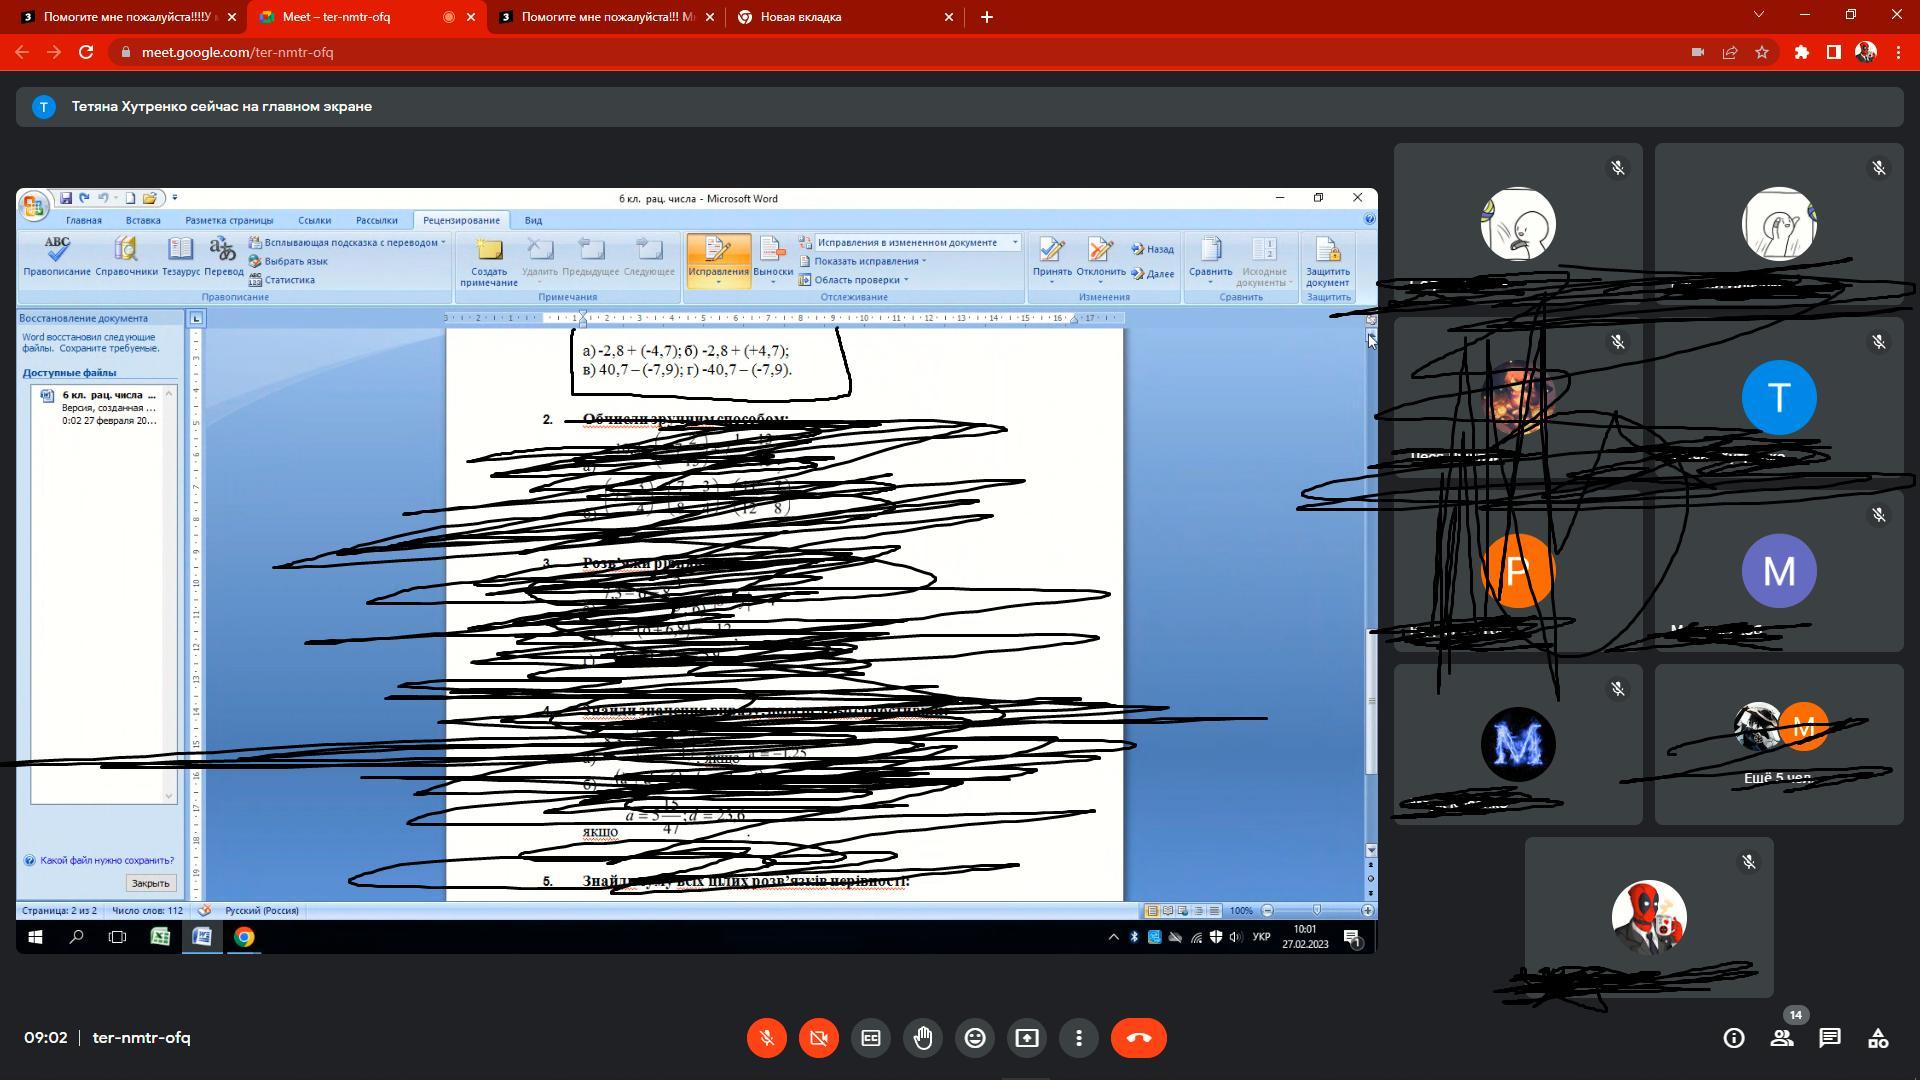This screenshot has width=1920, height=1080.
Task: Click the red leave call button
Action: 1138,1038
